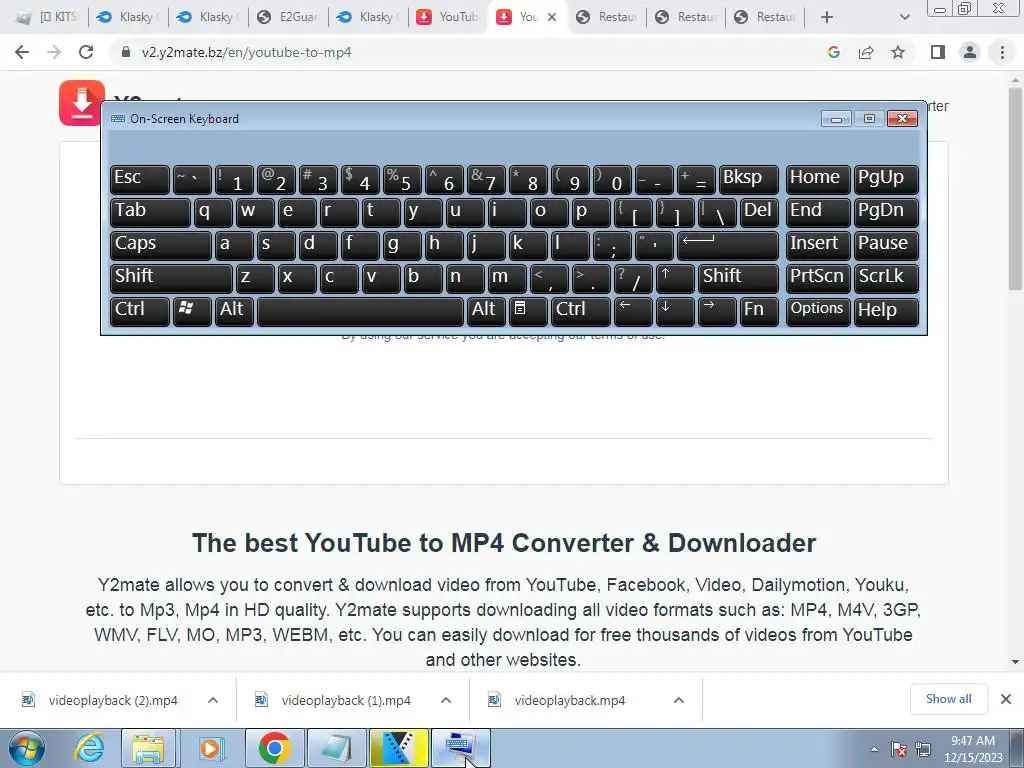
Task: Toggle the left Shift key
Action: point(171,278)
